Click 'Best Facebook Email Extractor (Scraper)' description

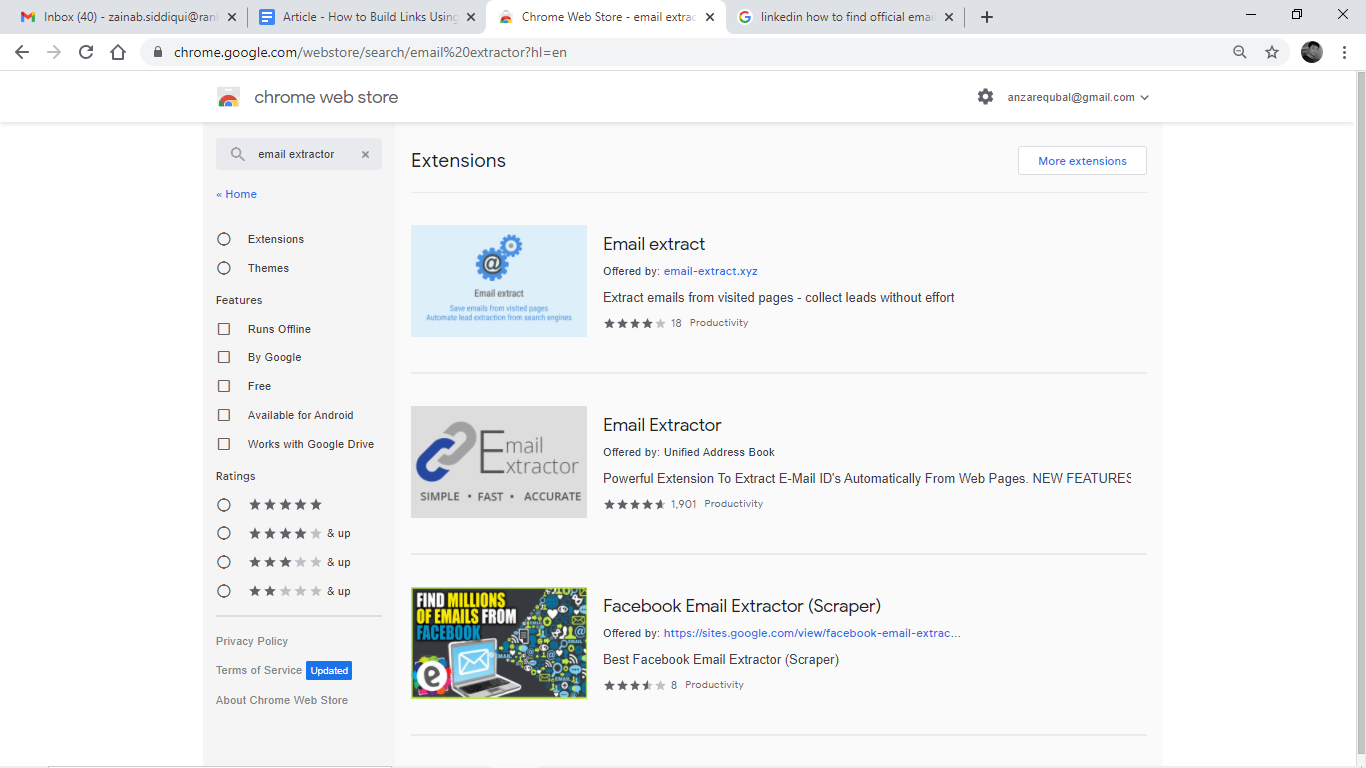[x=721, y=659]
